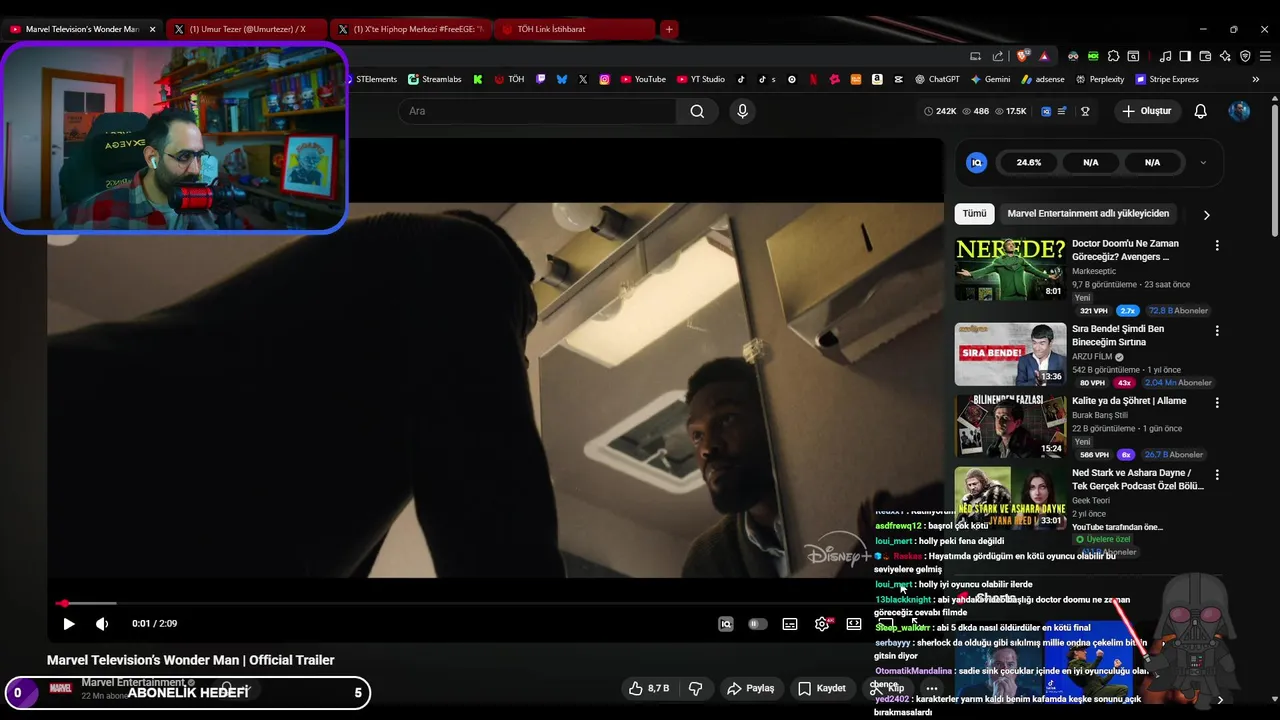Click the 24.6% vidIQ score pill
Viewport: 1280px width, 720px height.
pyautogui.click(x=1028, y=162)
